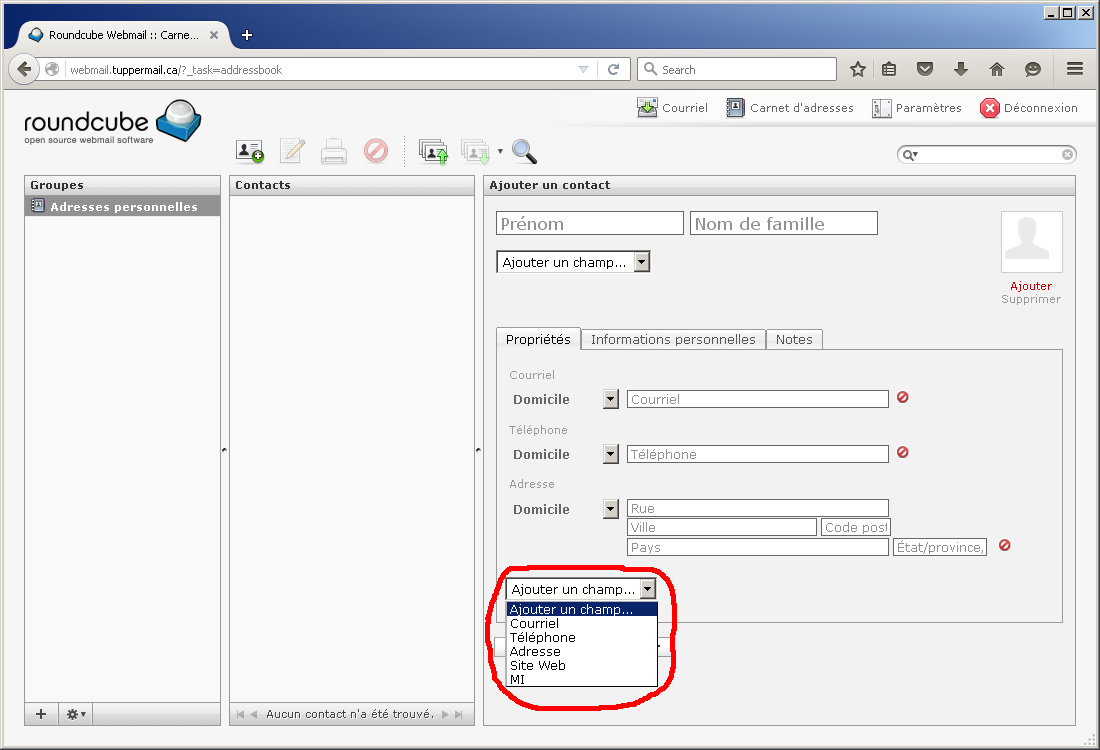Click the Rue address input field

point(757,508)
